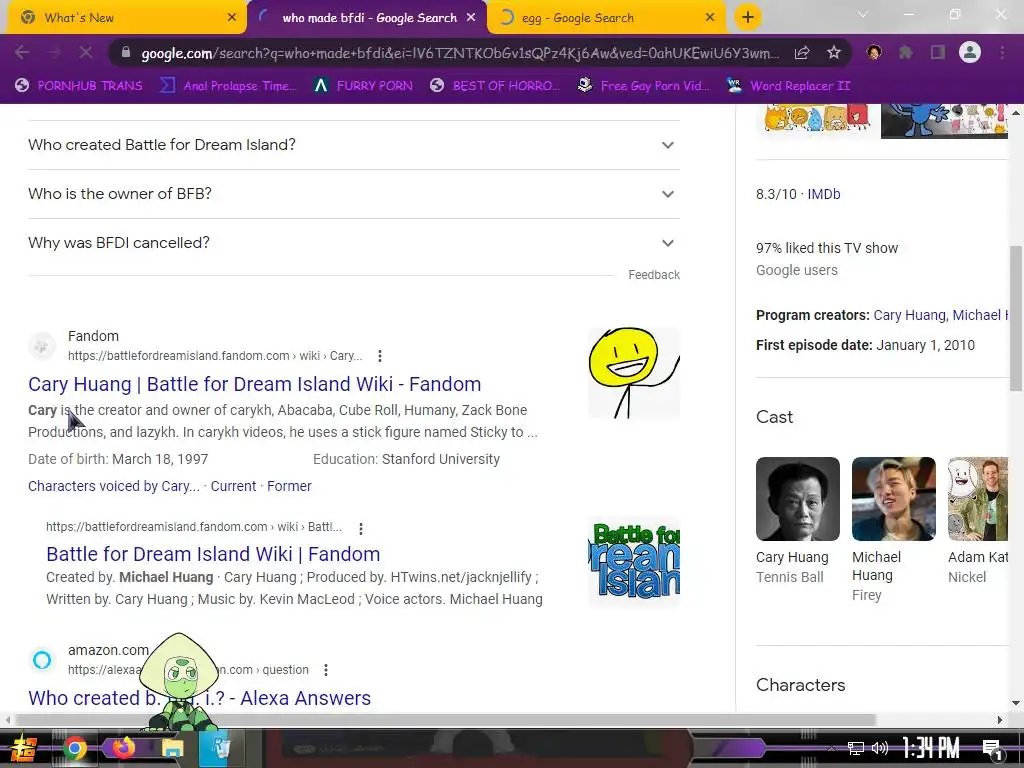Click the browser back arrow

point(22,52)
